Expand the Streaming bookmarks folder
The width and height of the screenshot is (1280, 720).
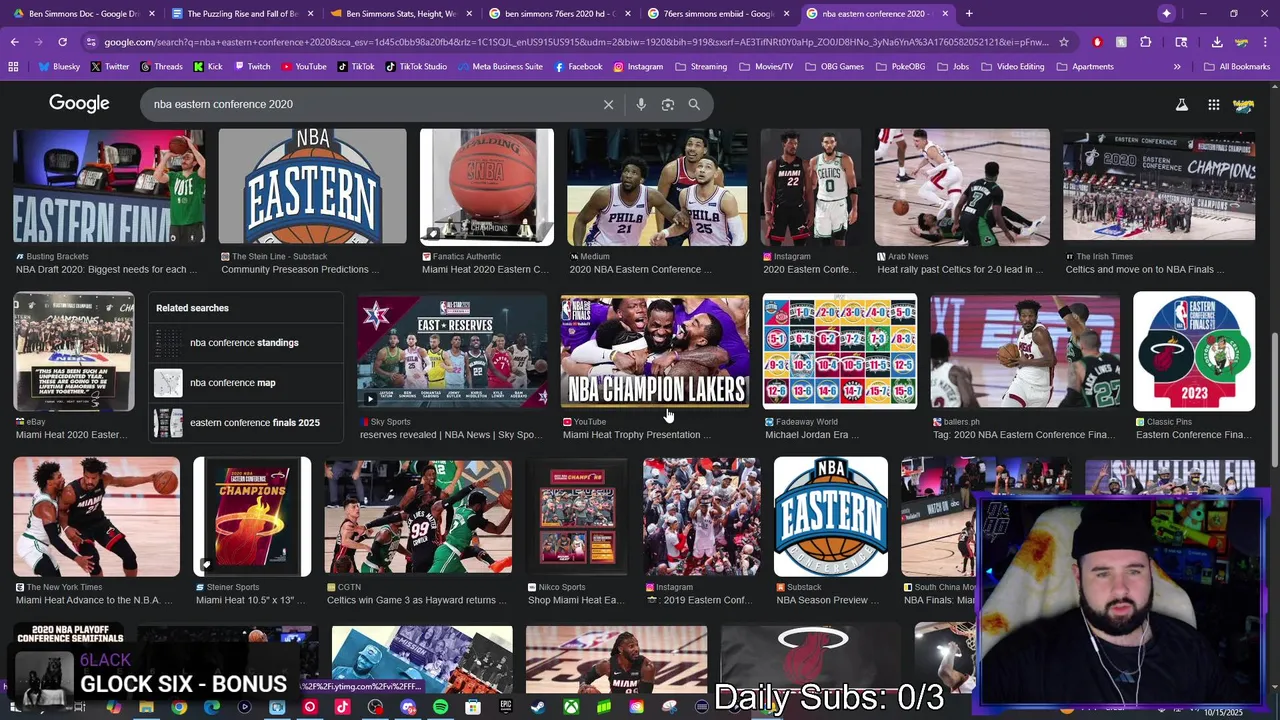tap(701, 66)
